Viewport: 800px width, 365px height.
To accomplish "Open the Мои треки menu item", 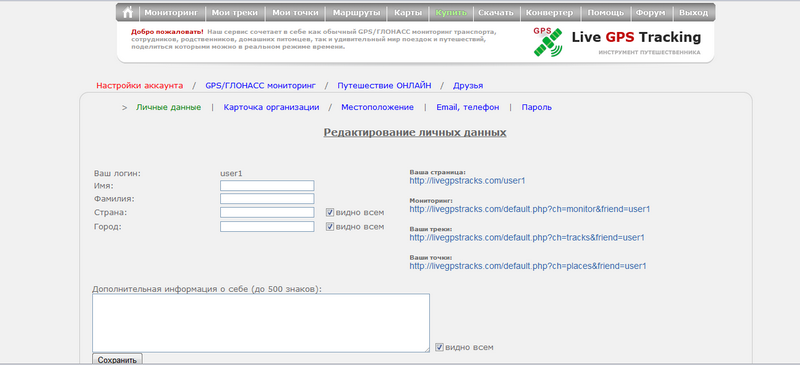I will pos(235,13).
